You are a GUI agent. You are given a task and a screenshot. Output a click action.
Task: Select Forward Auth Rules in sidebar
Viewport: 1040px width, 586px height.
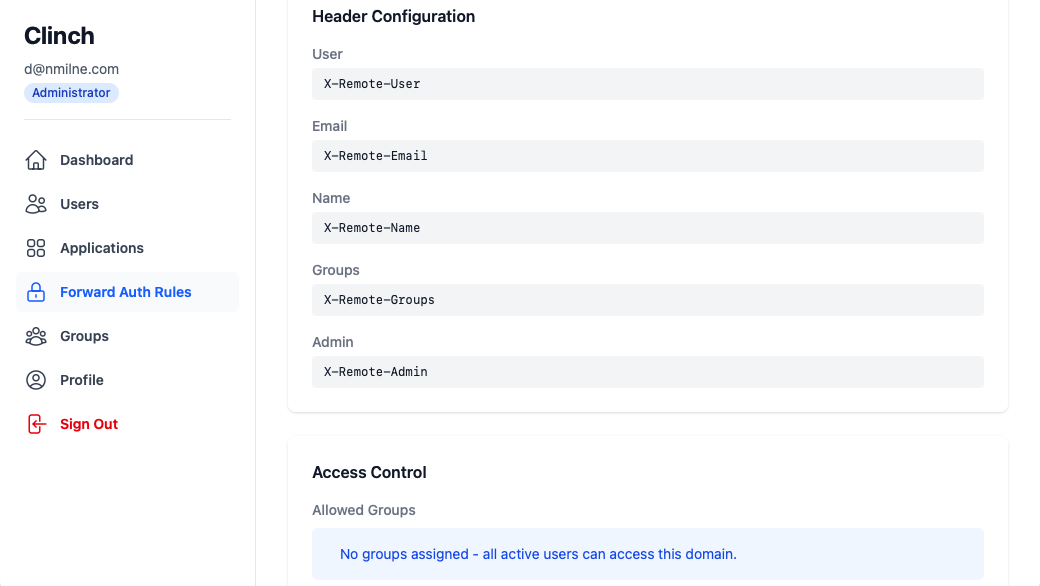126,292
